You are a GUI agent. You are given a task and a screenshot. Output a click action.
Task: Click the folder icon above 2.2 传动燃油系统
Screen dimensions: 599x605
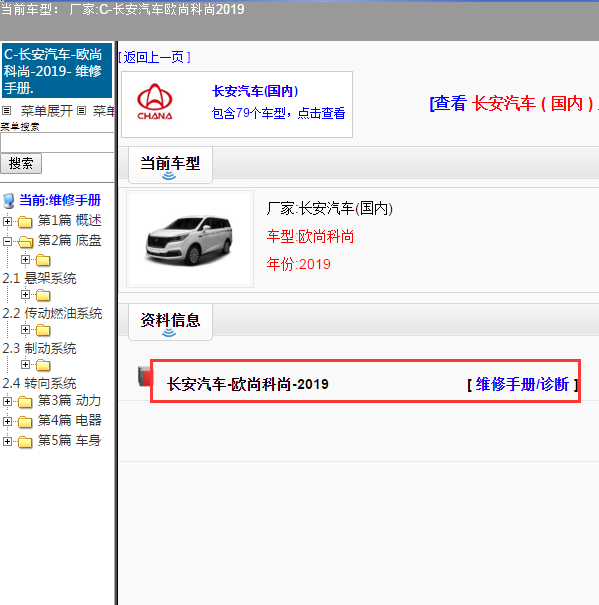43,296
